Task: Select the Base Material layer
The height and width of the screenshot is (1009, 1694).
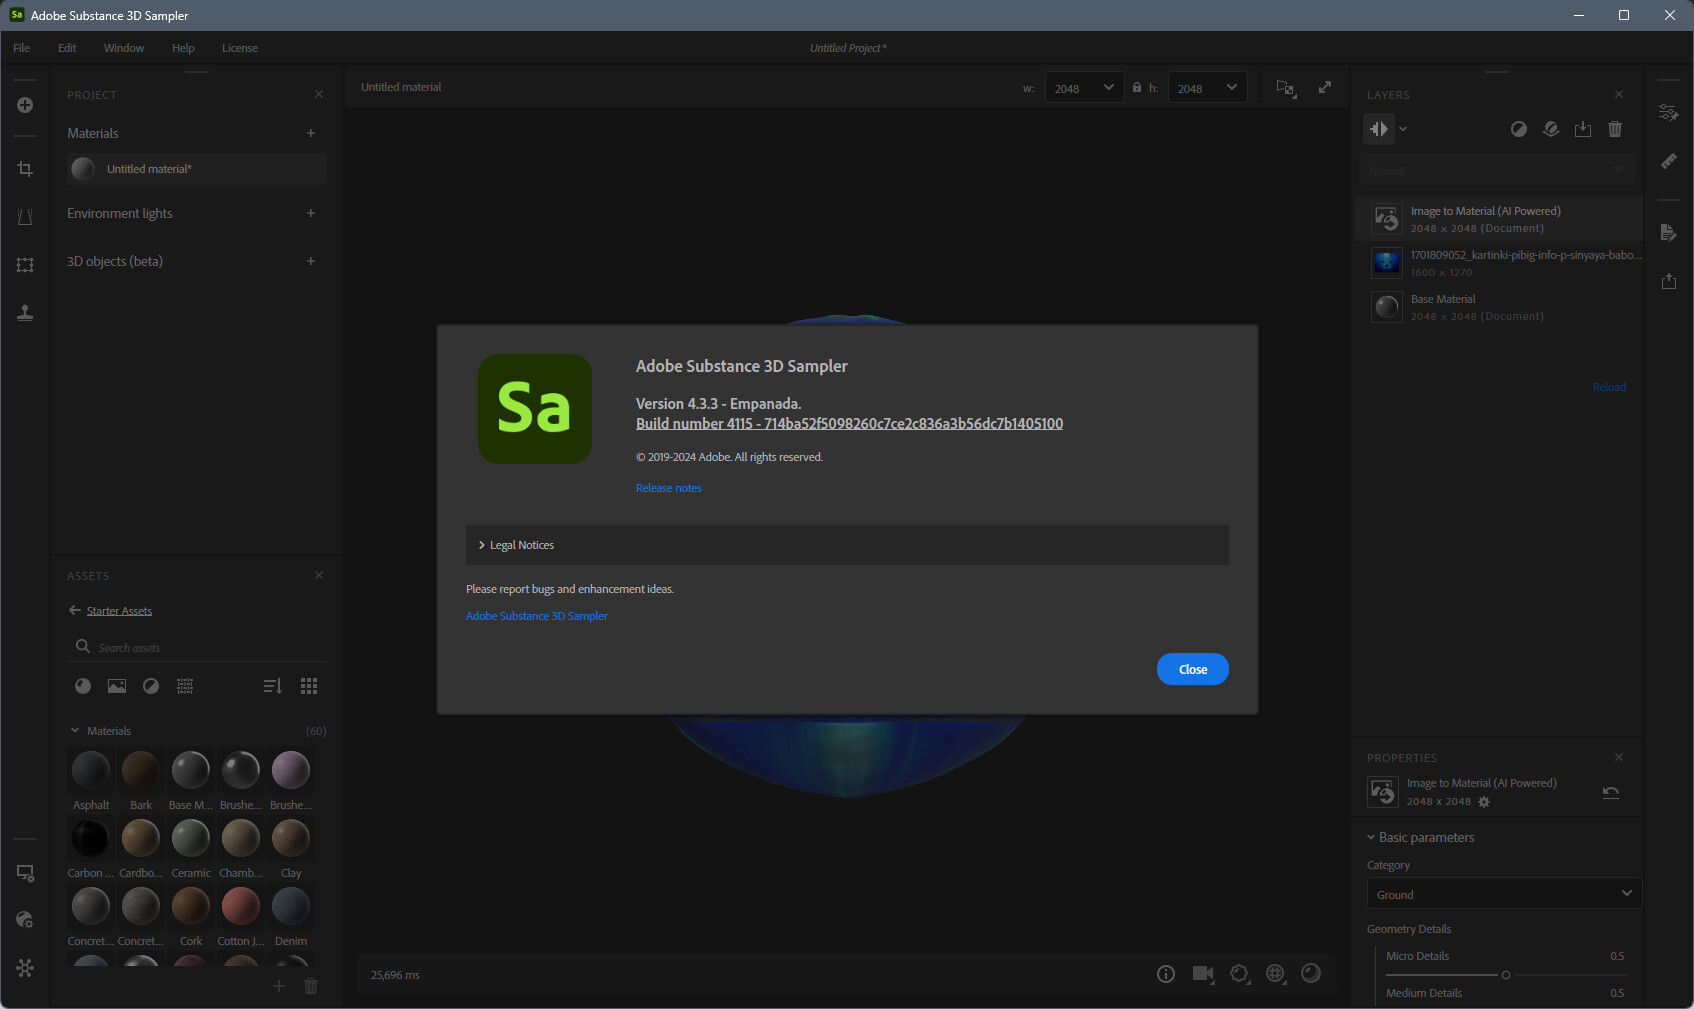Action: point(1499,307)
